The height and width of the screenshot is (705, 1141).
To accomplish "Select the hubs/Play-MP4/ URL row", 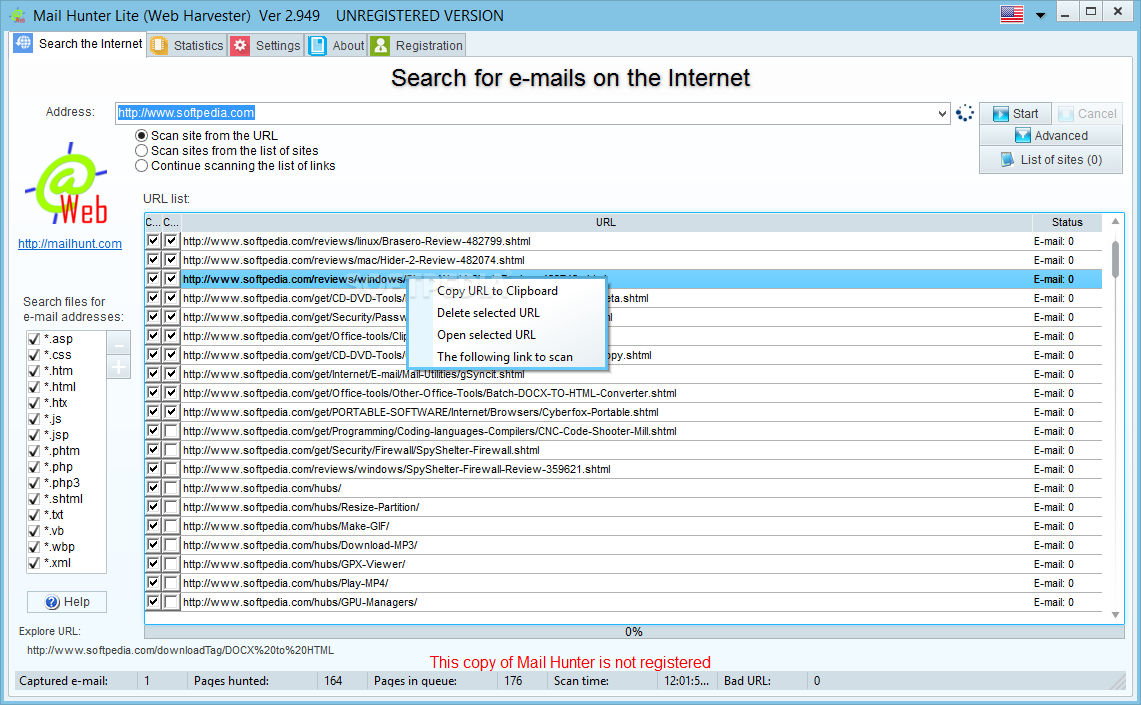I will (x=624, y=583).
